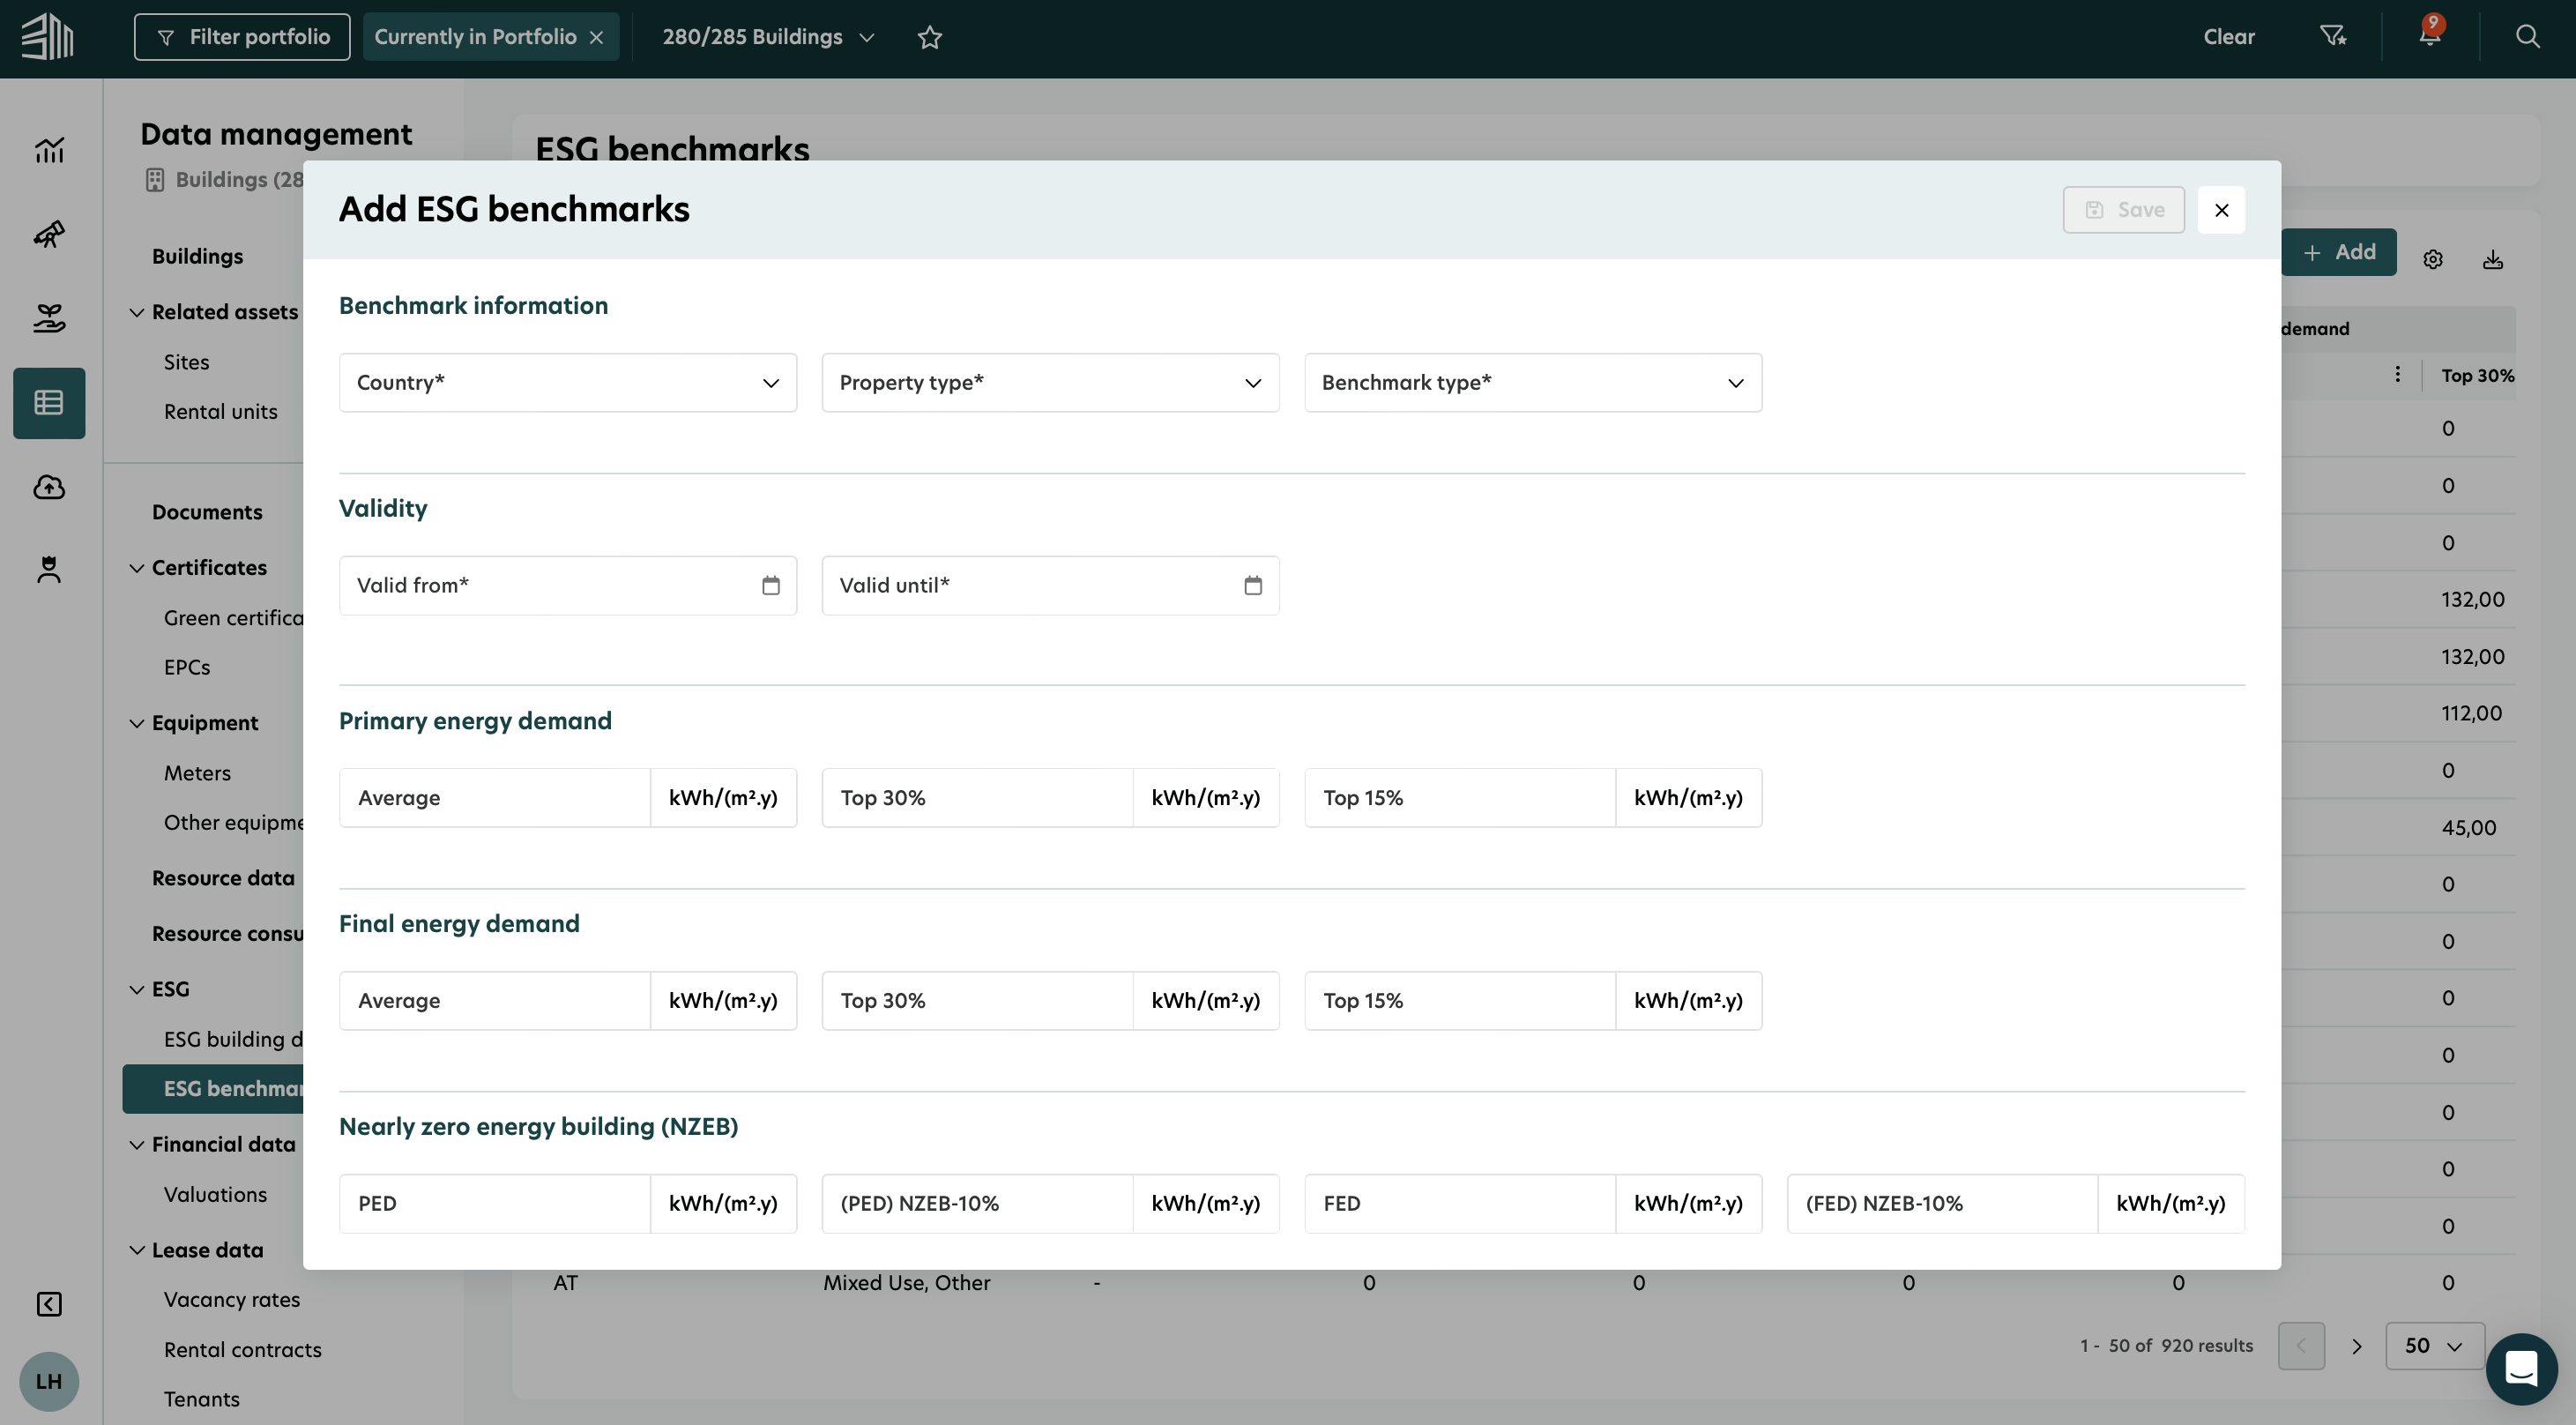The height and width of the screenshot is (1425, 2576).
Task: Collapse the sidebar panel icon
Action: [x=48, y=1304]
